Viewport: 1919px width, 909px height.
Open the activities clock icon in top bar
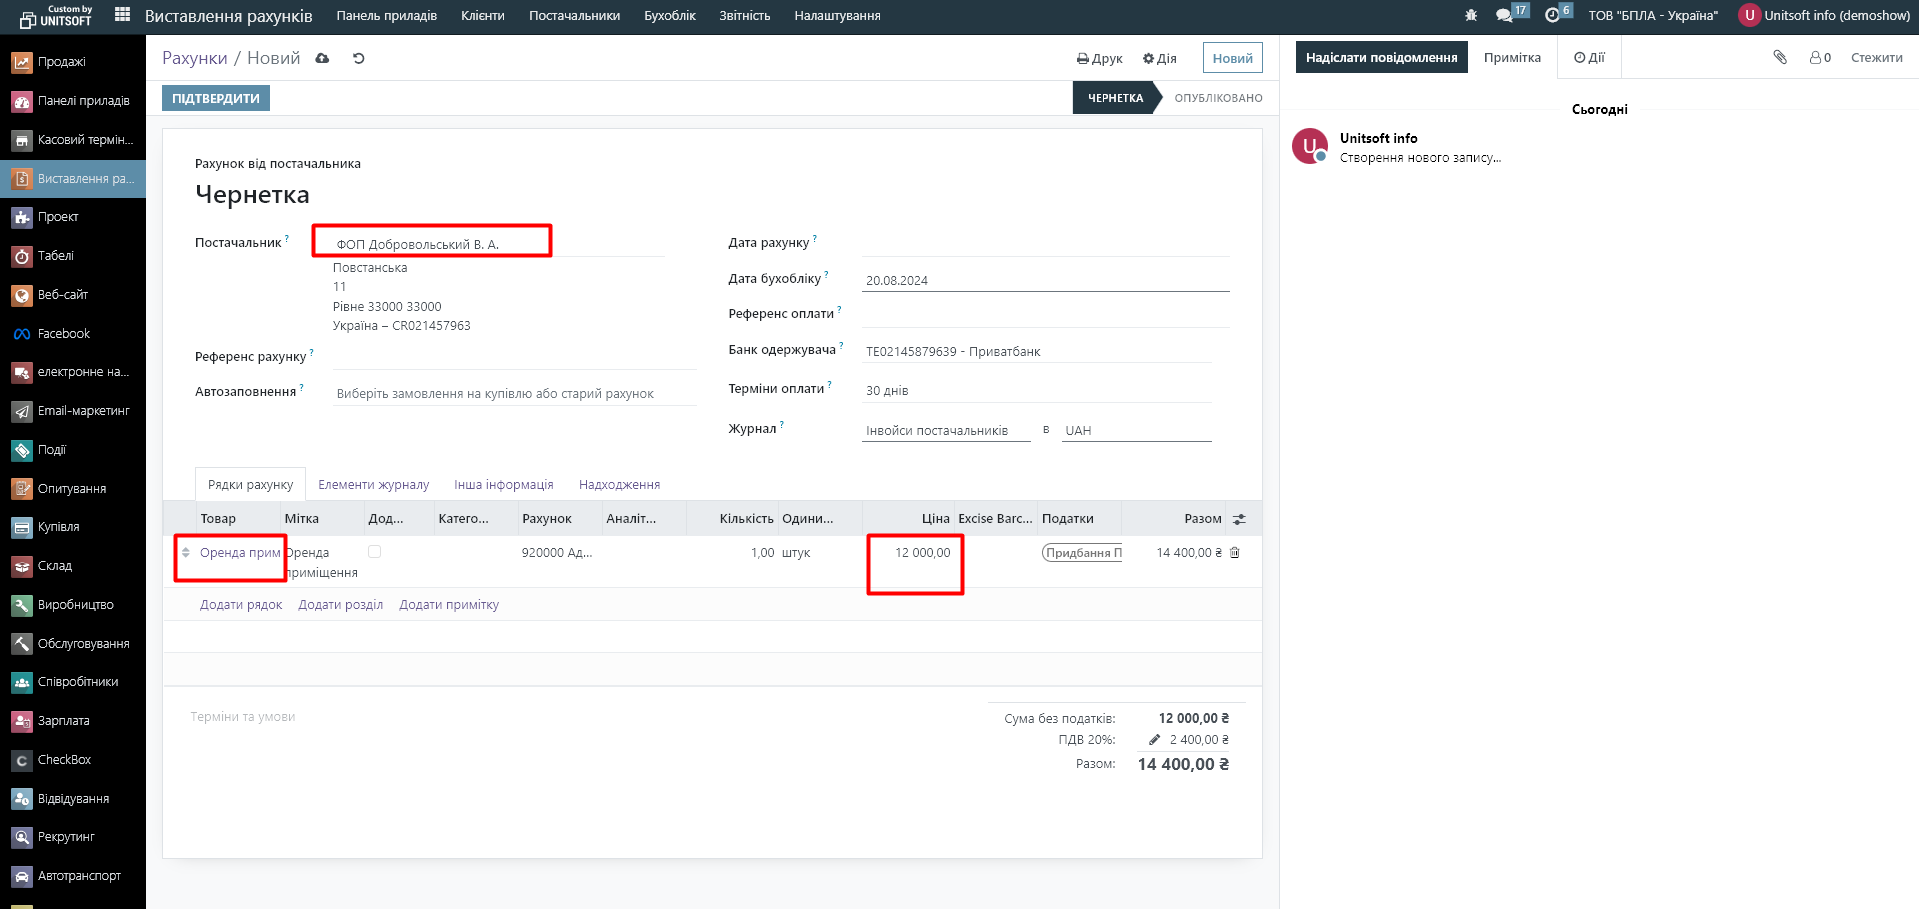[x=1552, y=16]
